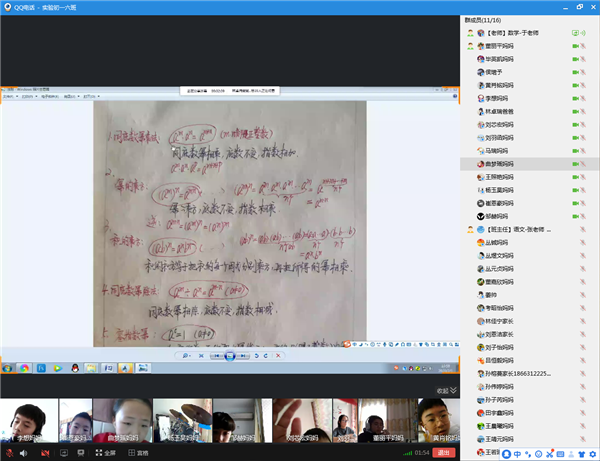Click green camera icon beside 曲梦瑶妈妈
The width and height of the screenshot is (600, 461).
574,164
